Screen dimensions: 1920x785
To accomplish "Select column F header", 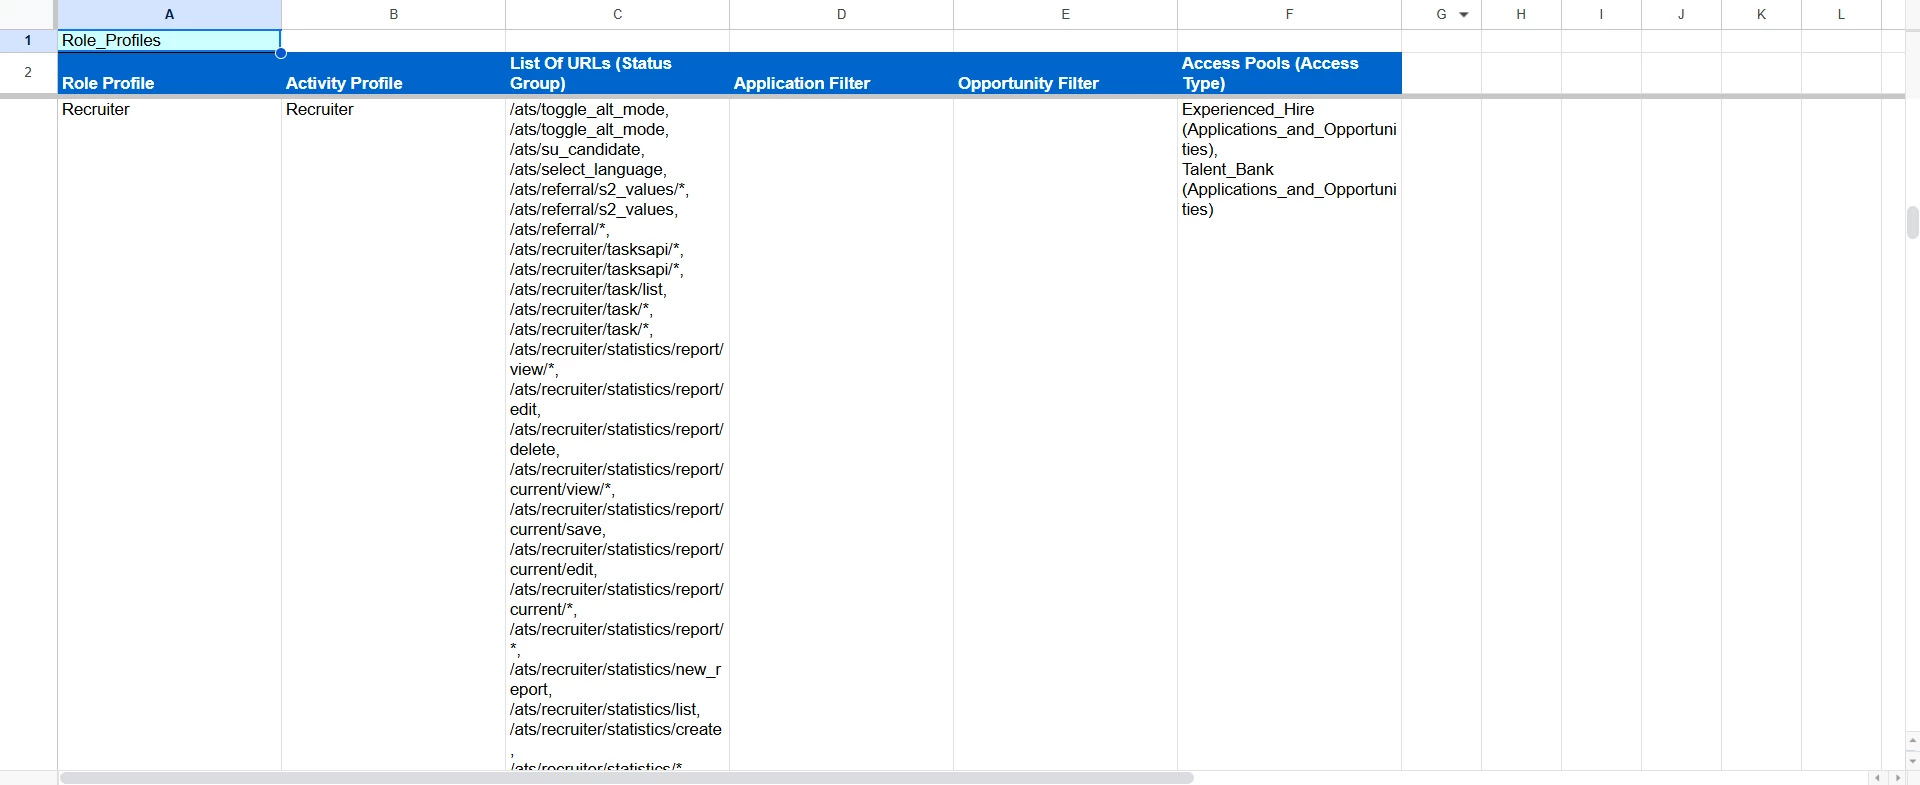I will [x=1289, y=15].
